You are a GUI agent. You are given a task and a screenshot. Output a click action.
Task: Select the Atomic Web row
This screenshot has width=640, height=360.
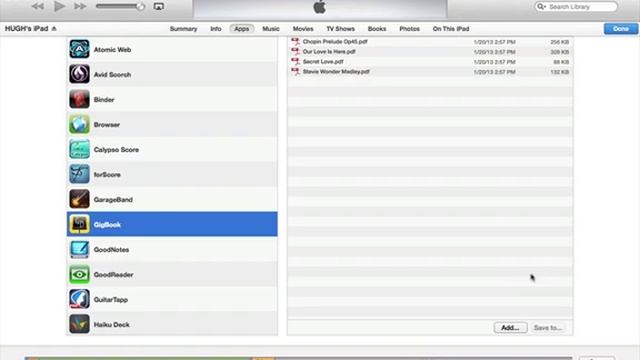(172, 49)
